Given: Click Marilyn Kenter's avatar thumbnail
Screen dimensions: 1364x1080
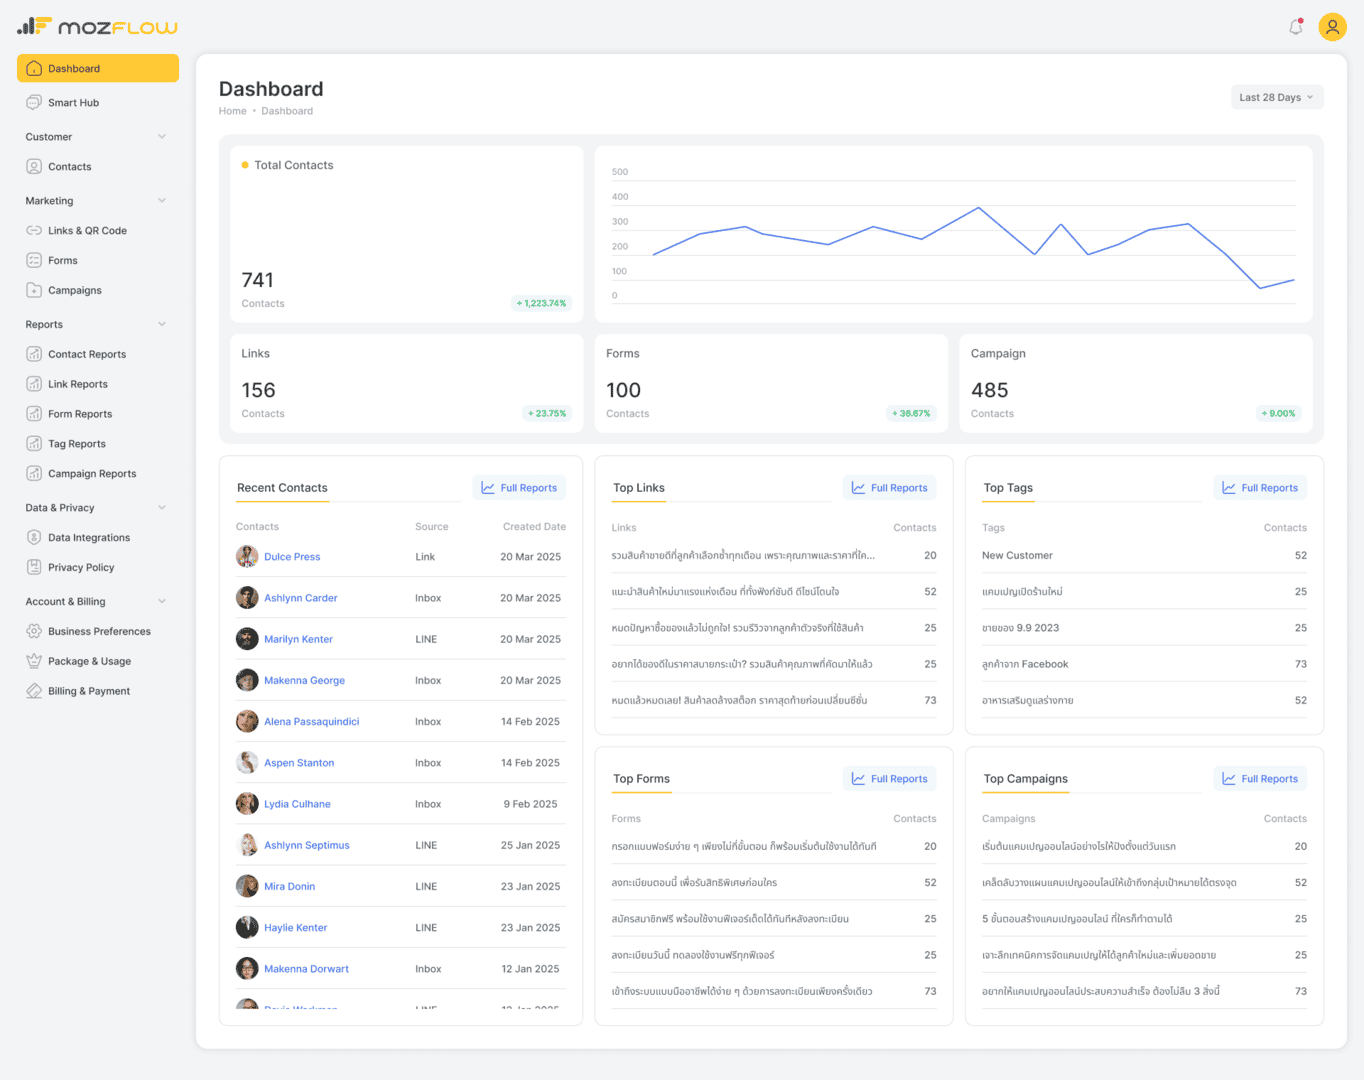Looking at the screenshot, I should (247, 639).
